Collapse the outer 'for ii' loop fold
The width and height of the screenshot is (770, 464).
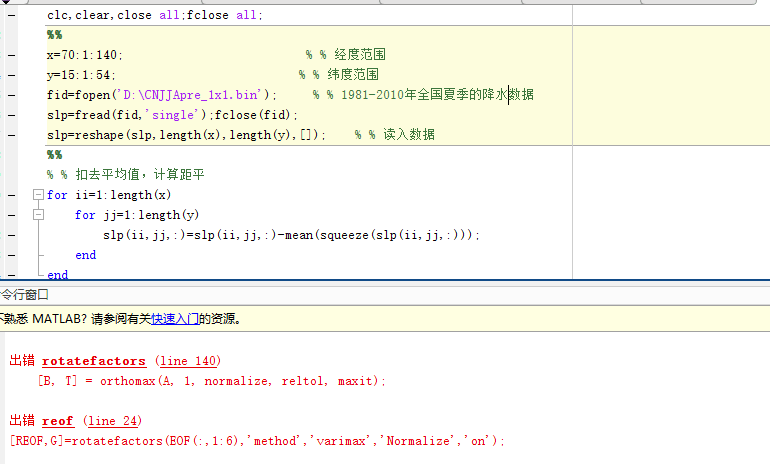39,195
